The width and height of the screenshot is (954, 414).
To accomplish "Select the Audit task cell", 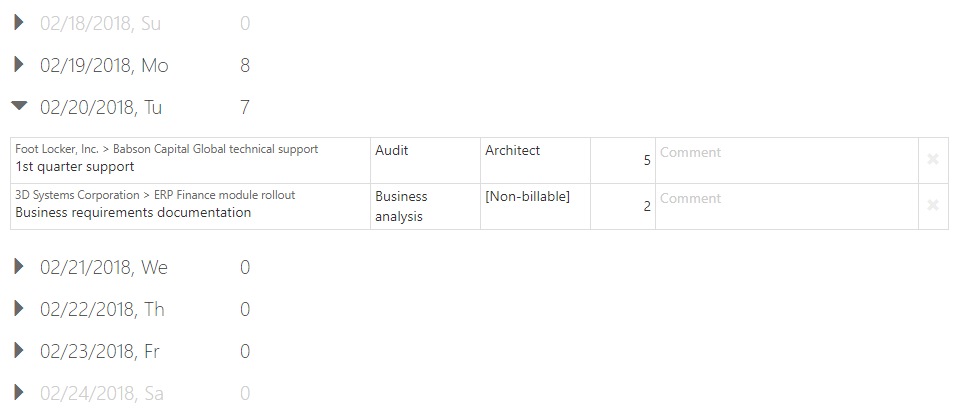I will tap(425, 160).
